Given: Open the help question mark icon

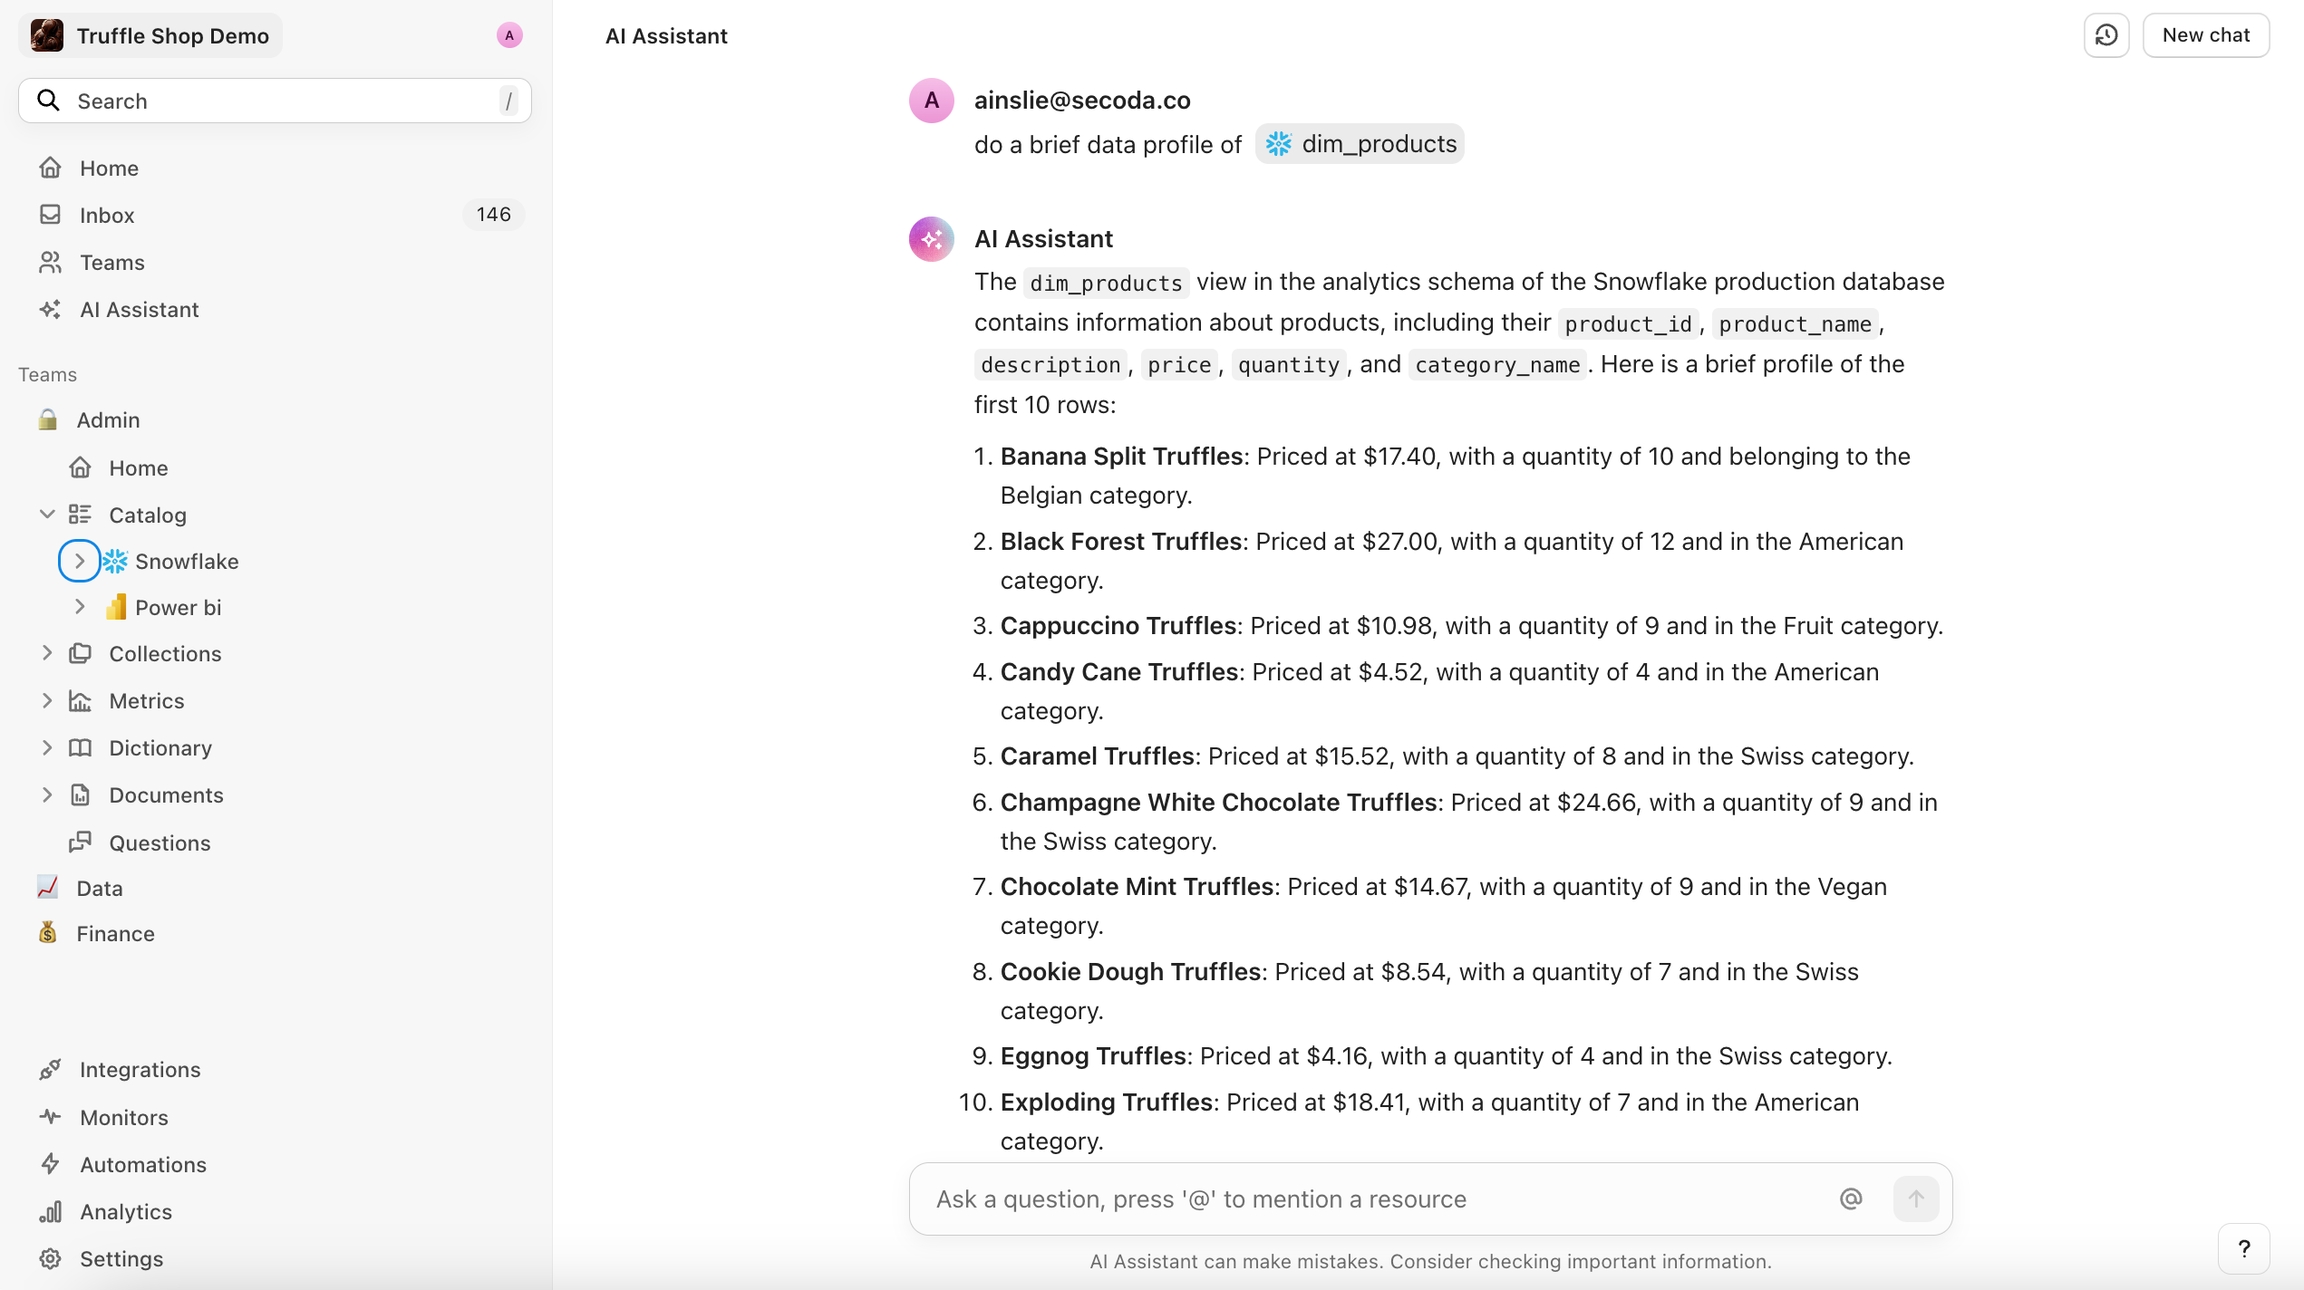Looking at the screenshot, I should coord(2244,1249).
